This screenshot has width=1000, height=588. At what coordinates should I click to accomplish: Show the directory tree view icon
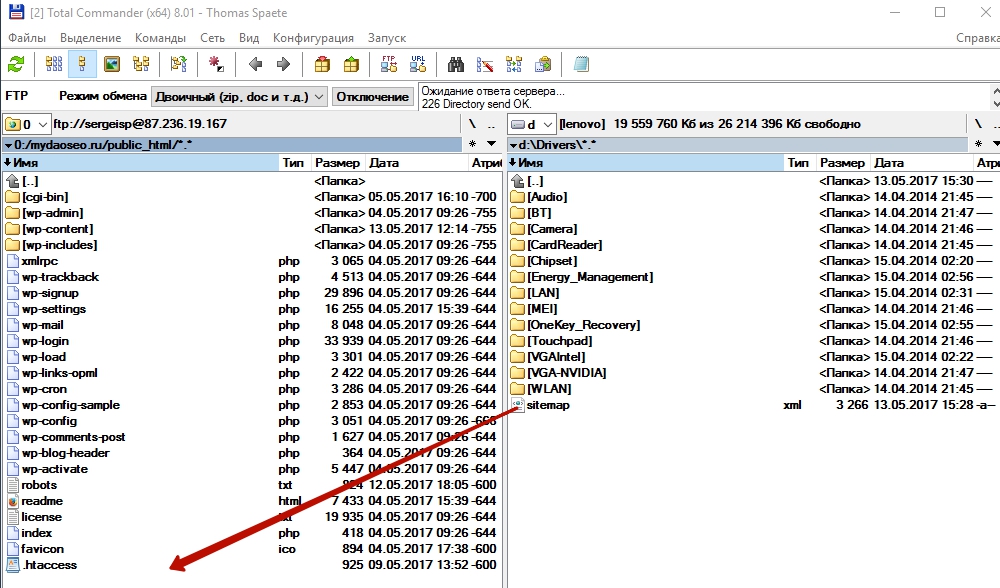point(141,64)
